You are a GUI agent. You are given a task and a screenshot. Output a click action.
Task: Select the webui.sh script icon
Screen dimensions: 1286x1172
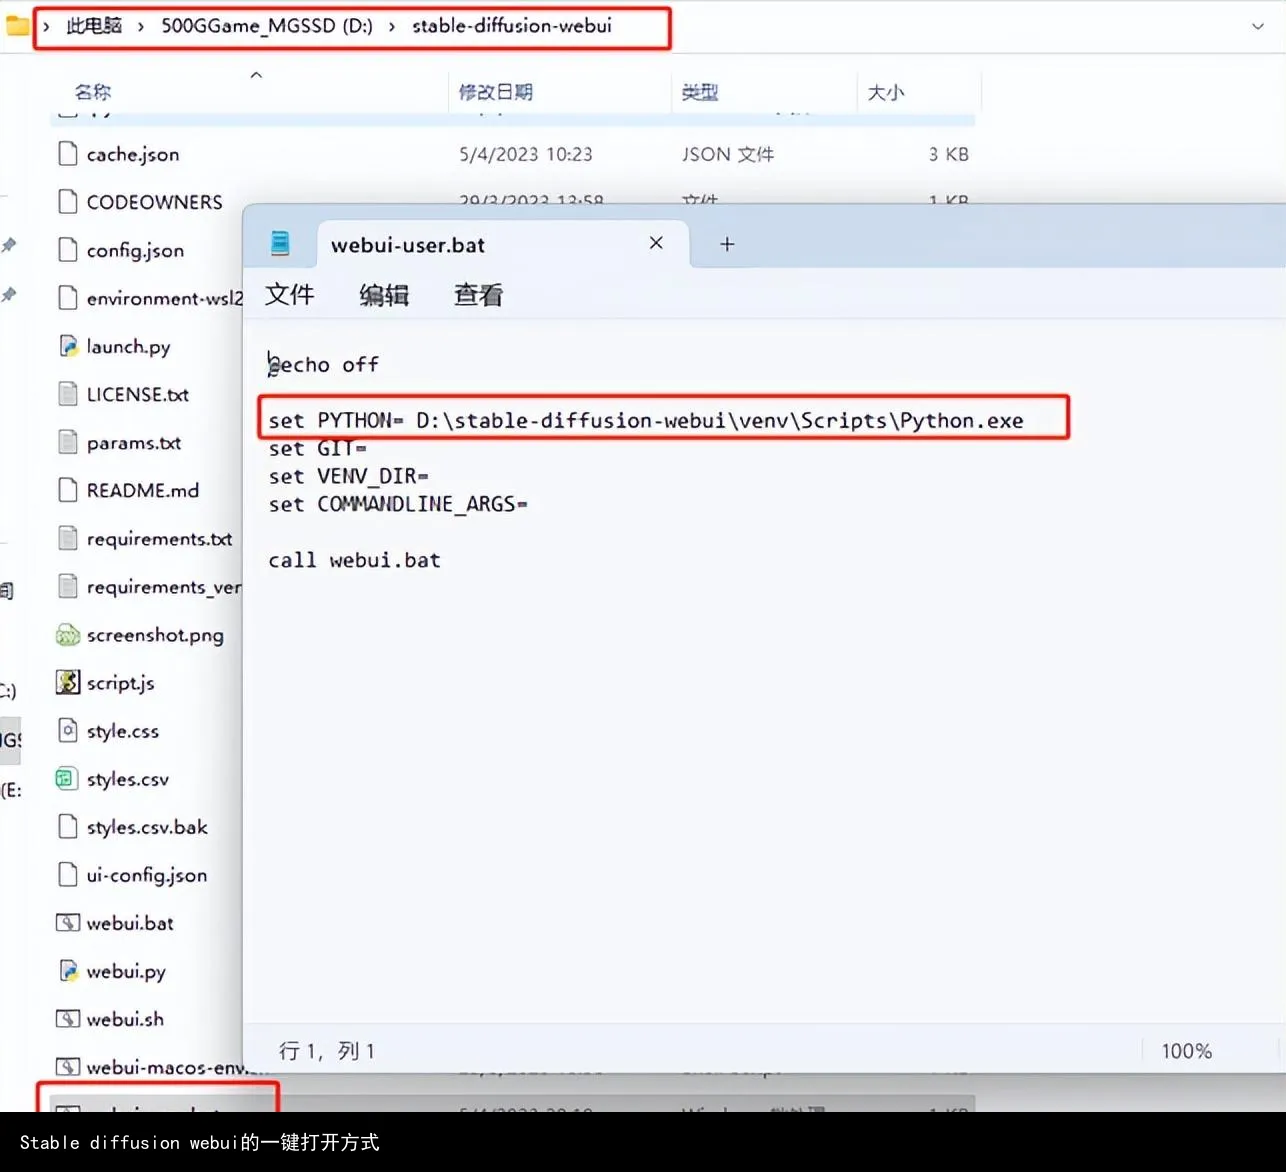point(68,1019)
